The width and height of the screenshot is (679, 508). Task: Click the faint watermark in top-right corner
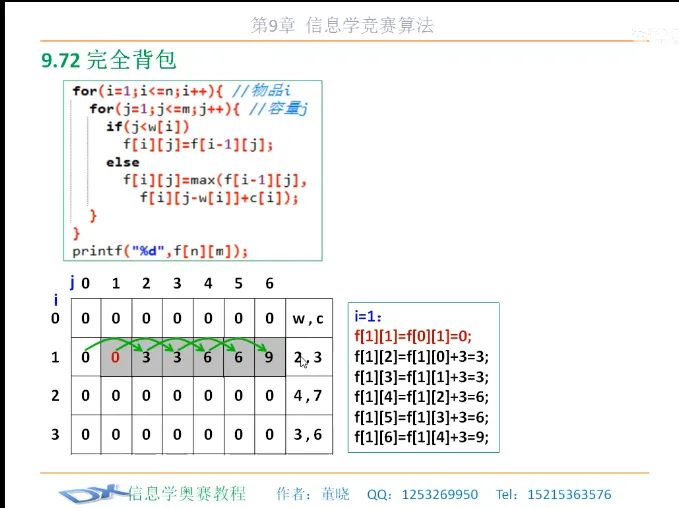pos(653,34)
